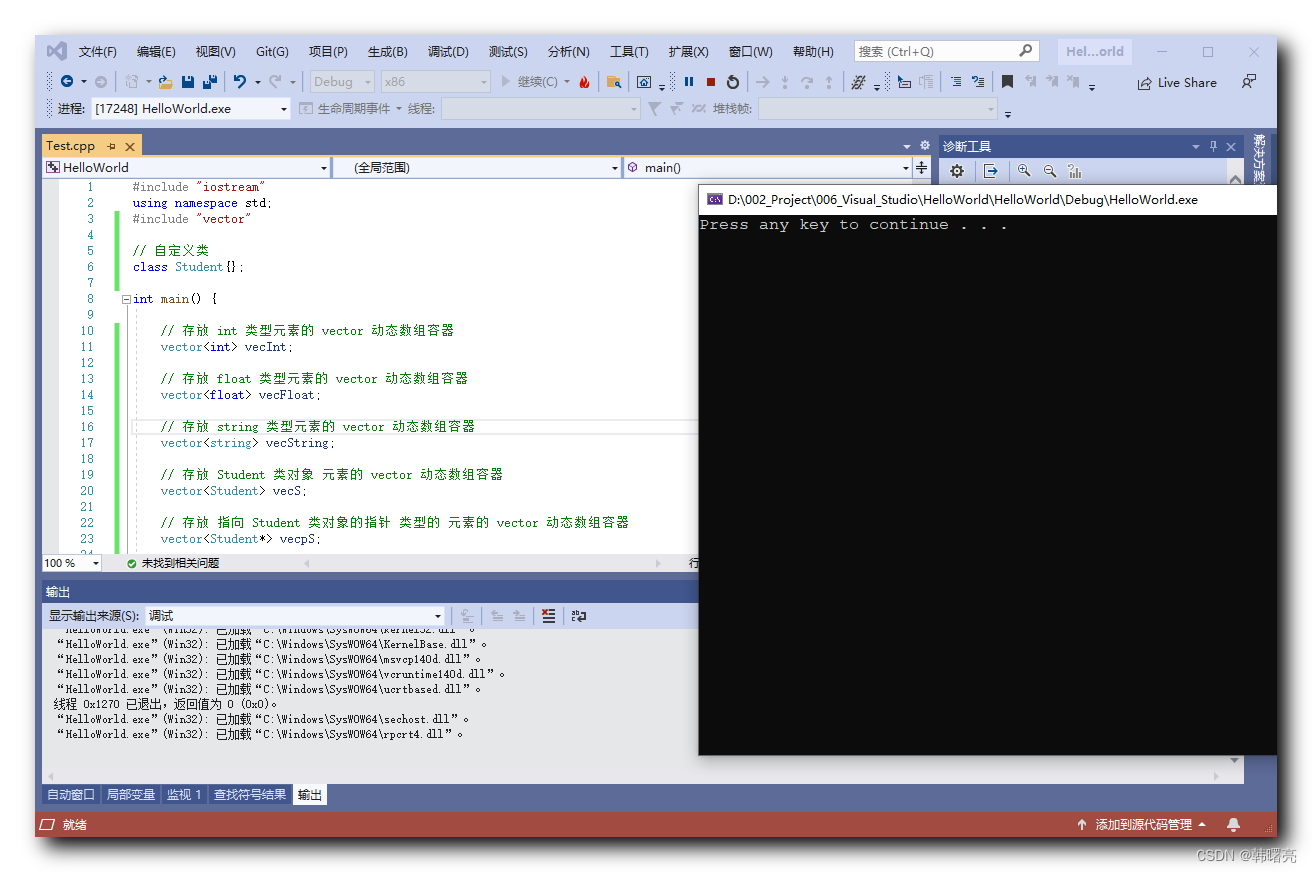The image size is (1312, 872).
Task: Open the (全局范围) scope dropdown
Action: 477,168
